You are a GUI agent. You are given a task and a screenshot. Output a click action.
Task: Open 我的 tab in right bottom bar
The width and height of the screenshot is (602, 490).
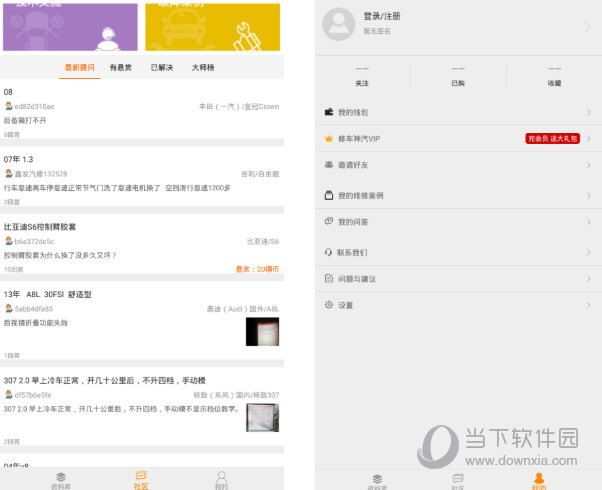coord(539,481)
